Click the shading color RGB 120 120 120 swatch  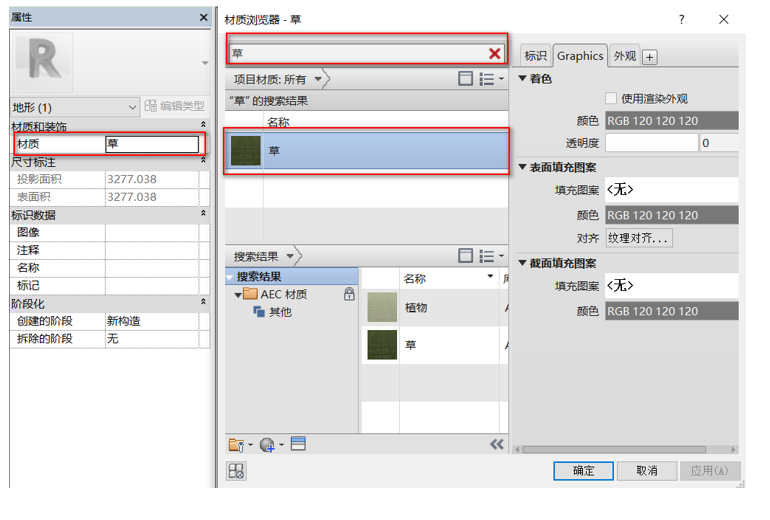pyautogui.click(x=671, y=121)
